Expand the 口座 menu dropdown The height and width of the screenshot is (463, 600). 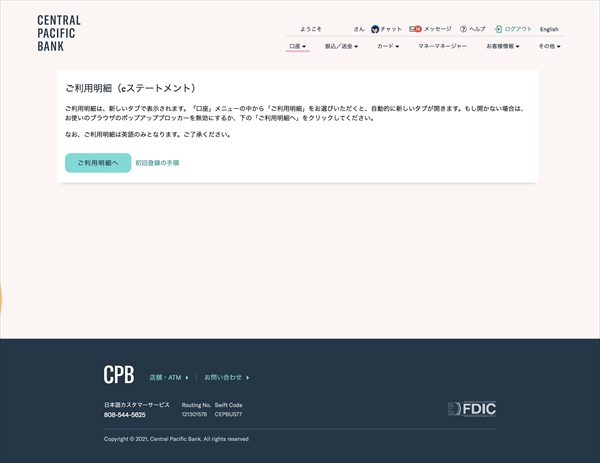pos(297,46)
